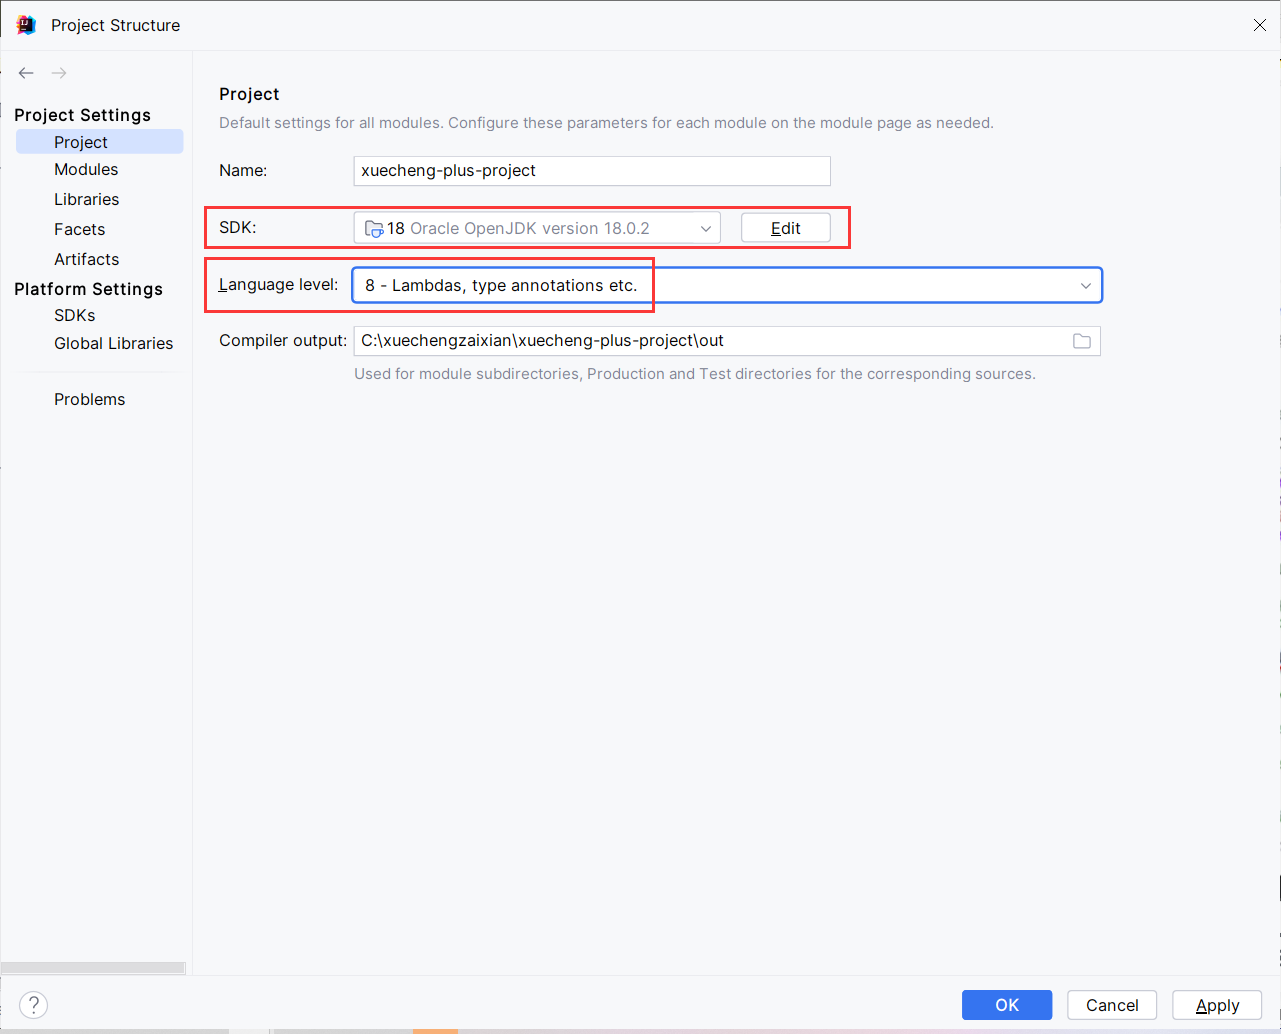Open SDKs under Platform Settings

tap(75, 316)
